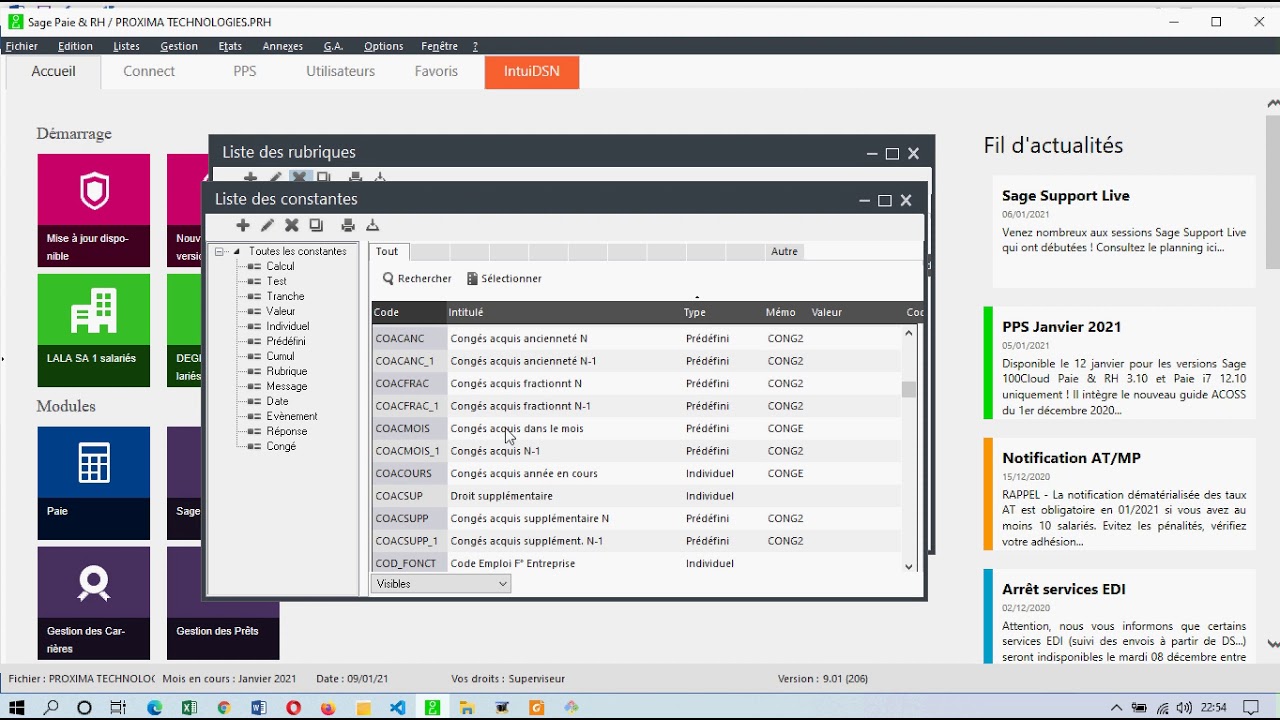Add a new constant with the plus icon
The image size is (1280, 720).
[x=243, y=226]
